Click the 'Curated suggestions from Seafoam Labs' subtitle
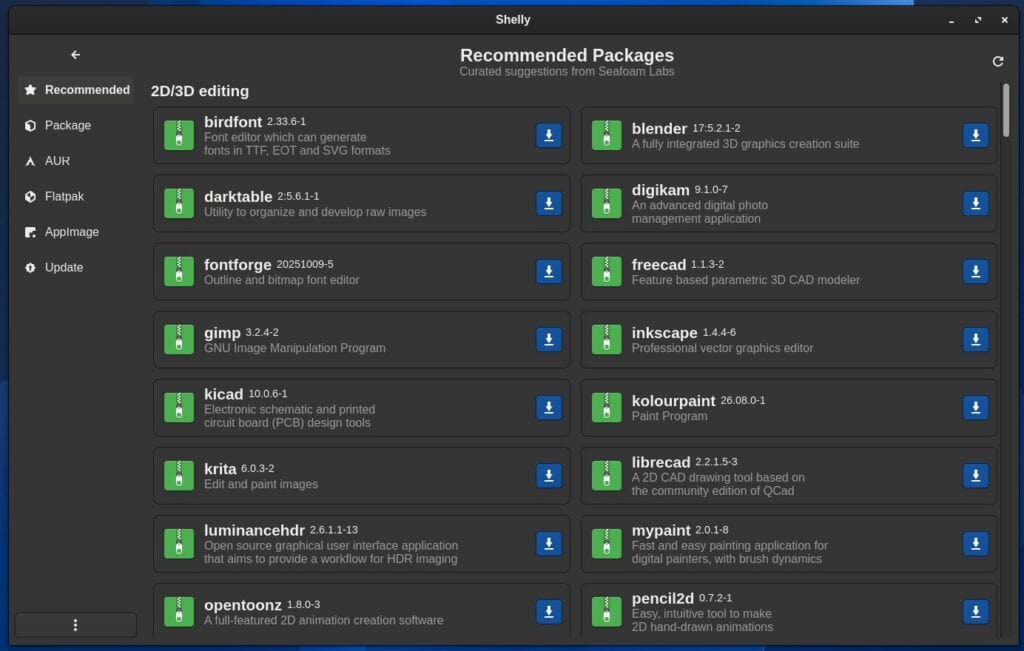The height and width of the screenshot is (651, 1024). 567,72
